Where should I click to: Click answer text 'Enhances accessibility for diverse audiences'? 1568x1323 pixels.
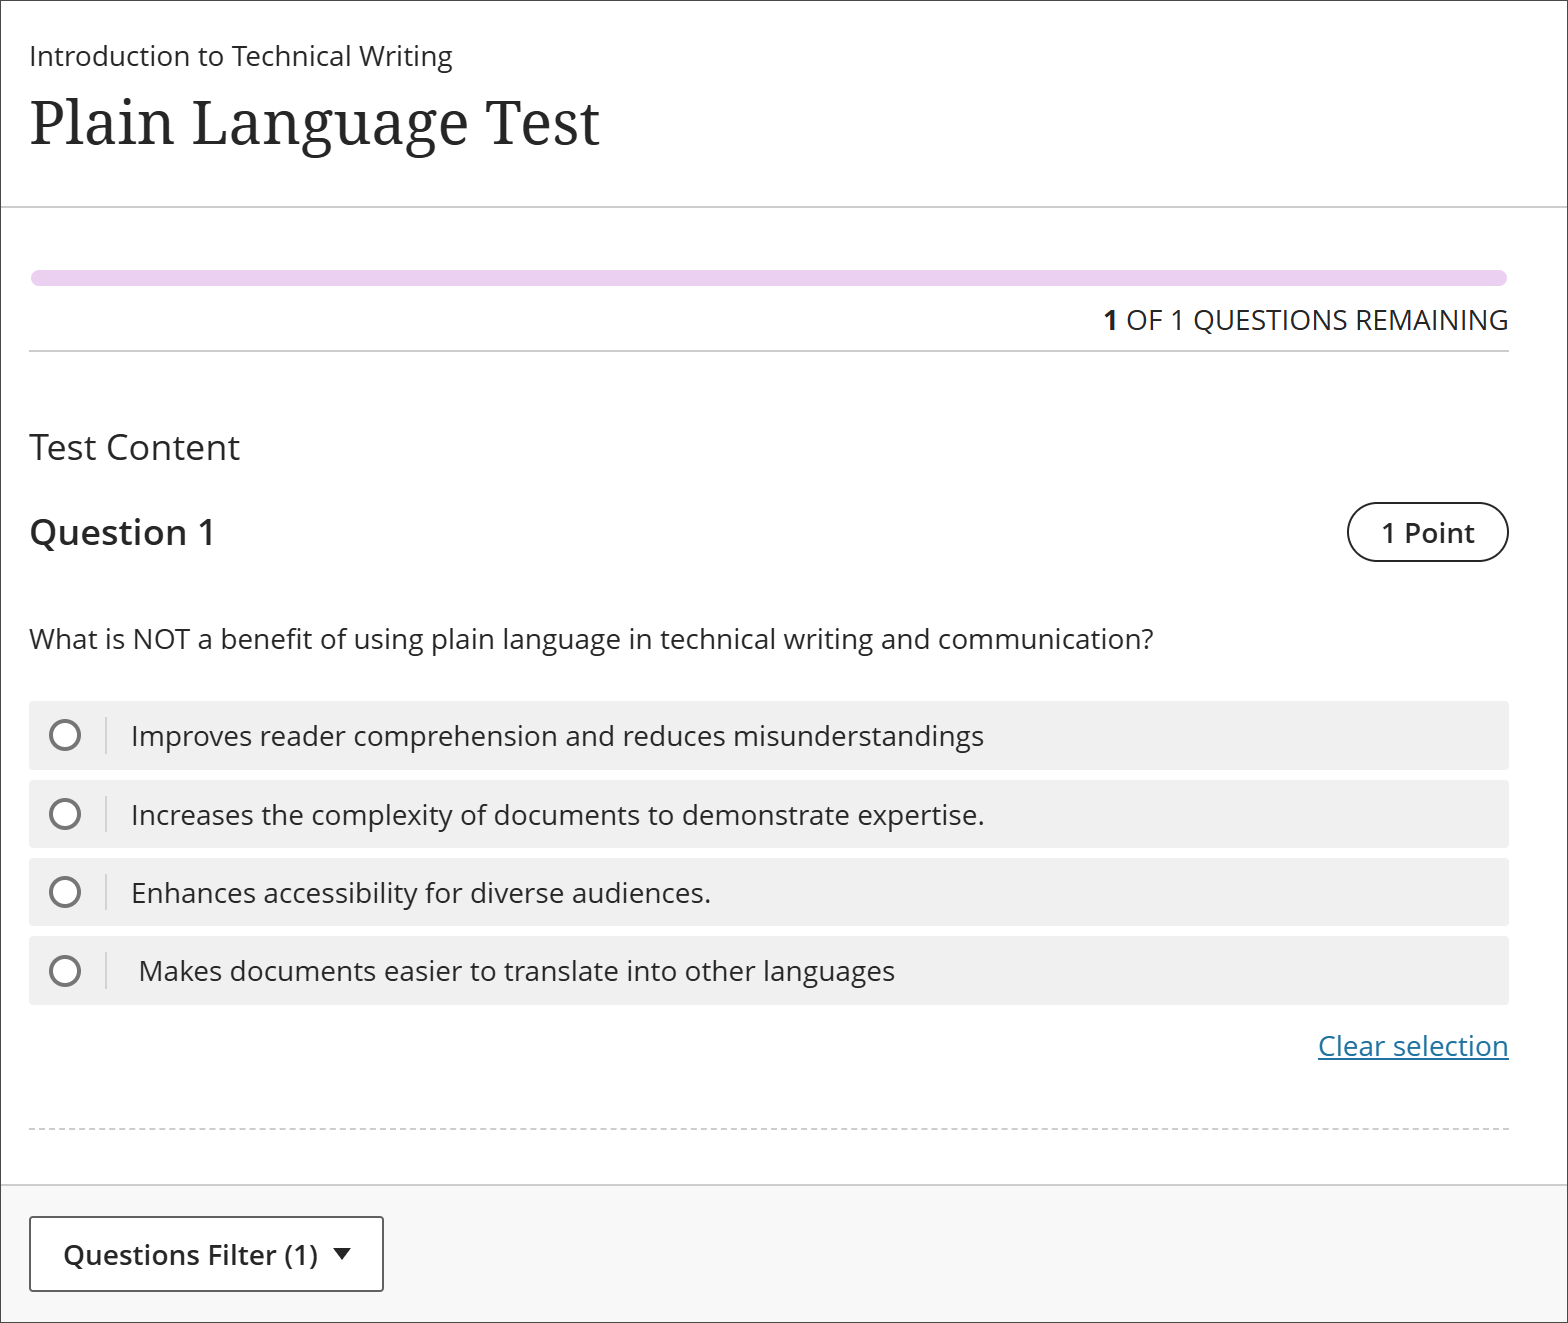(420, 893)
